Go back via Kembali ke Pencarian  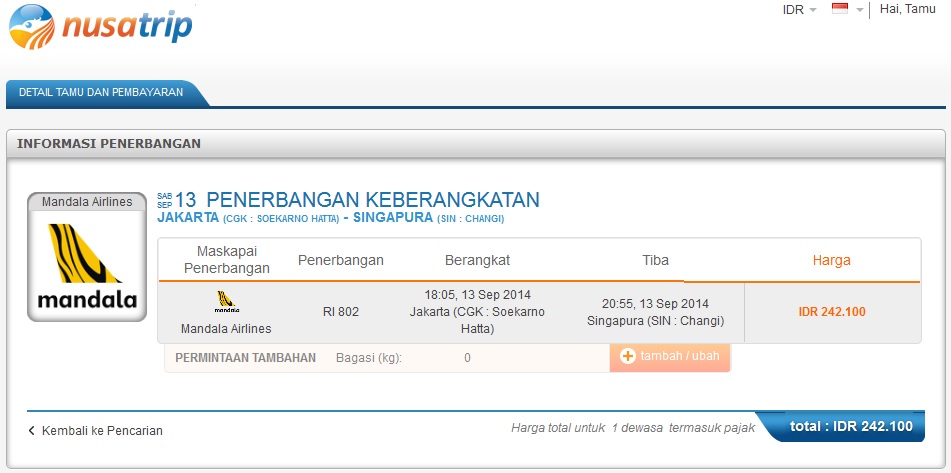click(95, 431)
